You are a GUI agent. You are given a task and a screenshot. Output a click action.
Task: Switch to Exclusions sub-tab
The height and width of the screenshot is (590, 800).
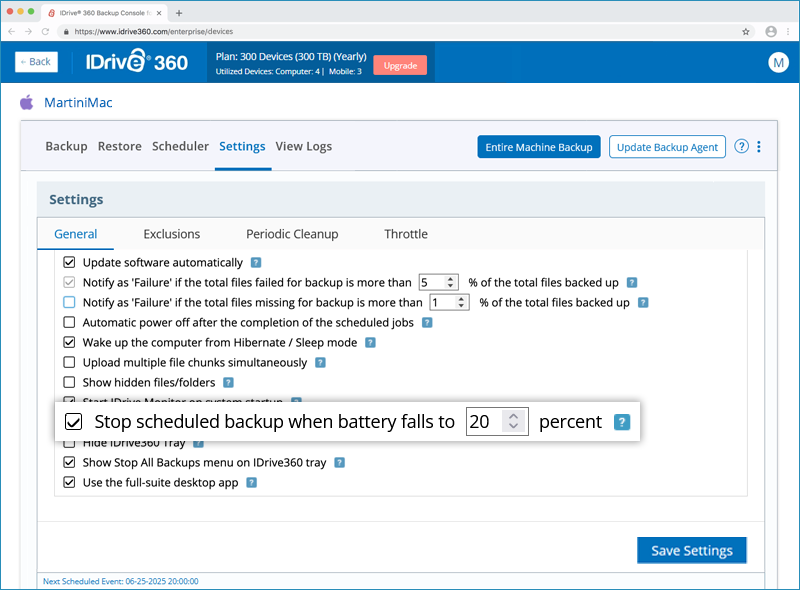(x=171, y=234)
